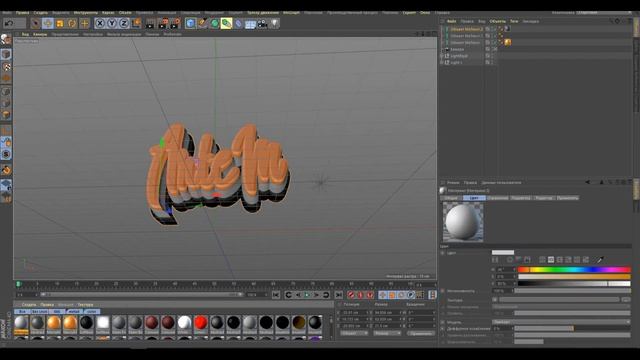Click the color wheel mode icon
The height and width of the screenshot is (360, 640).
pyautogui.click(x=510, y=260)
